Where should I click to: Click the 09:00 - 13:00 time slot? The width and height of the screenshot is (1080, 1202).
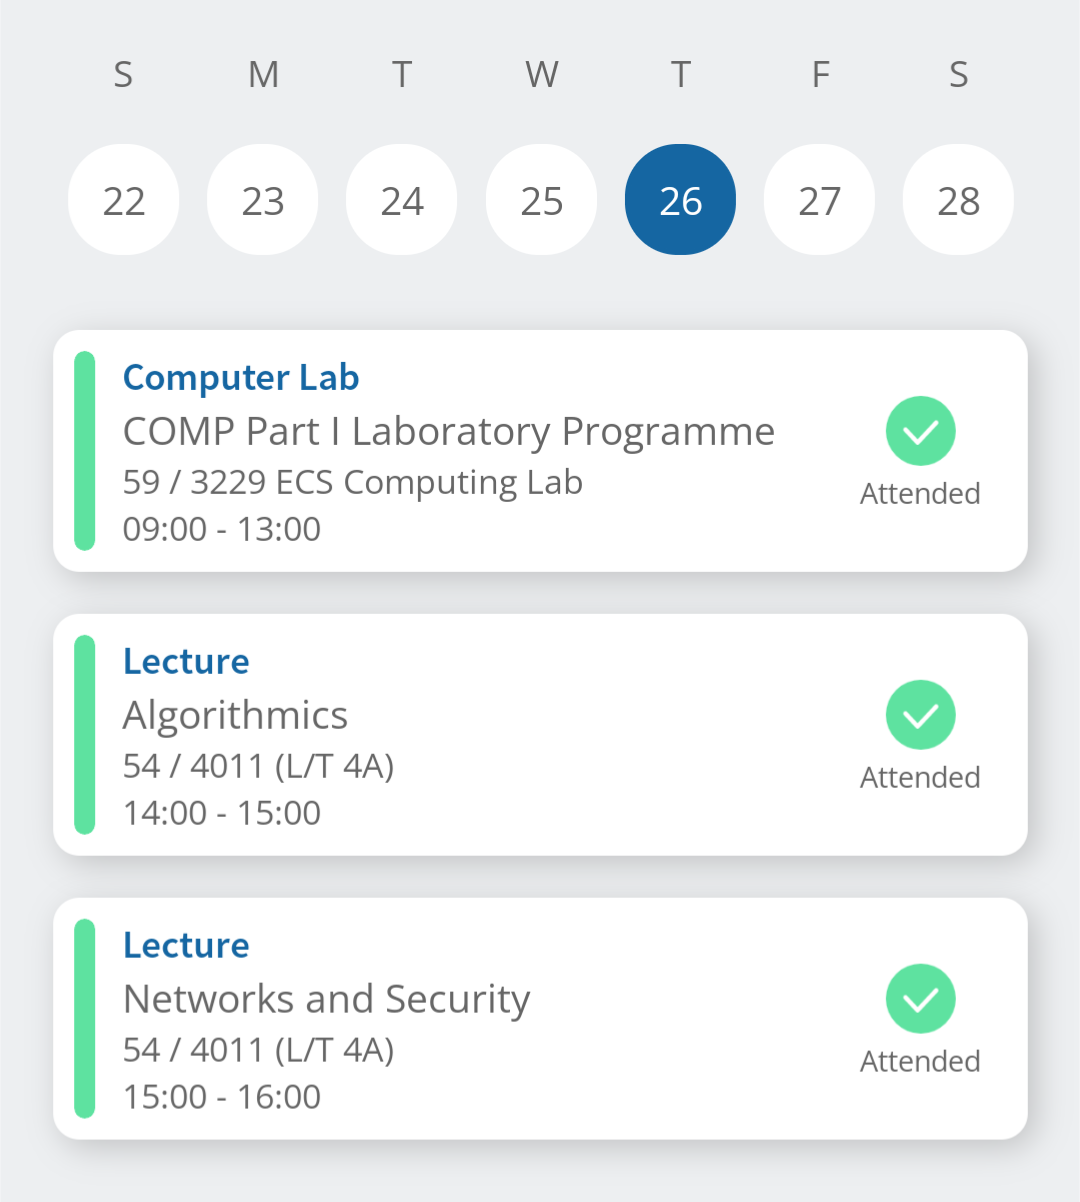pos(222,529)
